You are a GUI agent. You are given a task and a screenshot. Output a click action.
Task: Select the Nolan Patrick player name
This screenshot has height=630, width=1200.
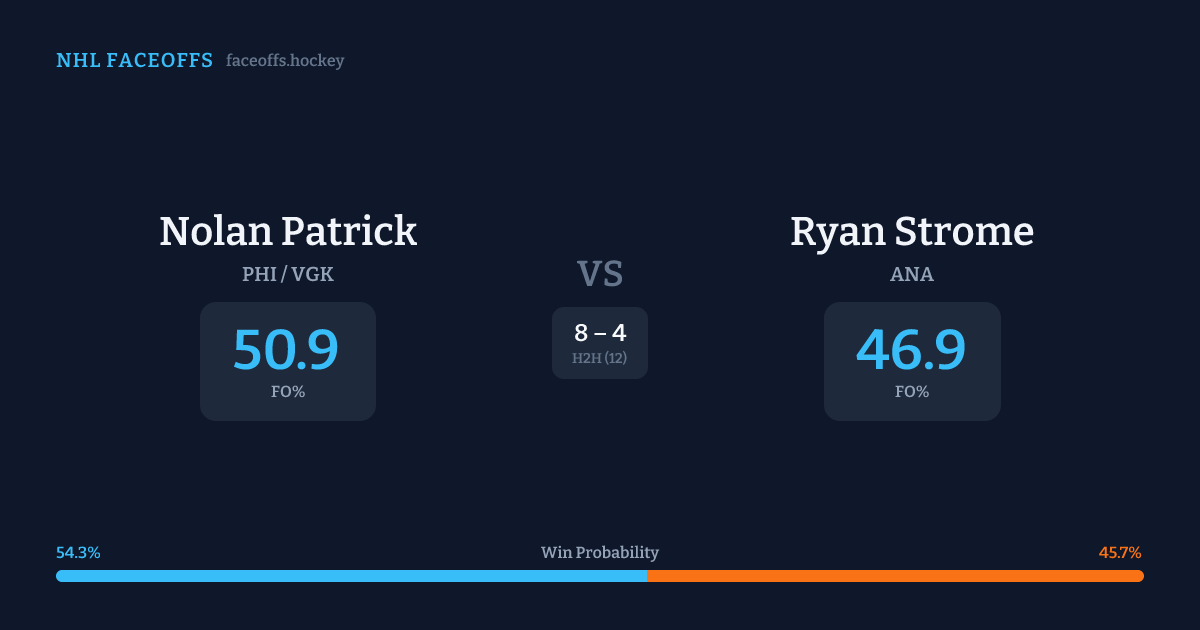coord(288,231)
